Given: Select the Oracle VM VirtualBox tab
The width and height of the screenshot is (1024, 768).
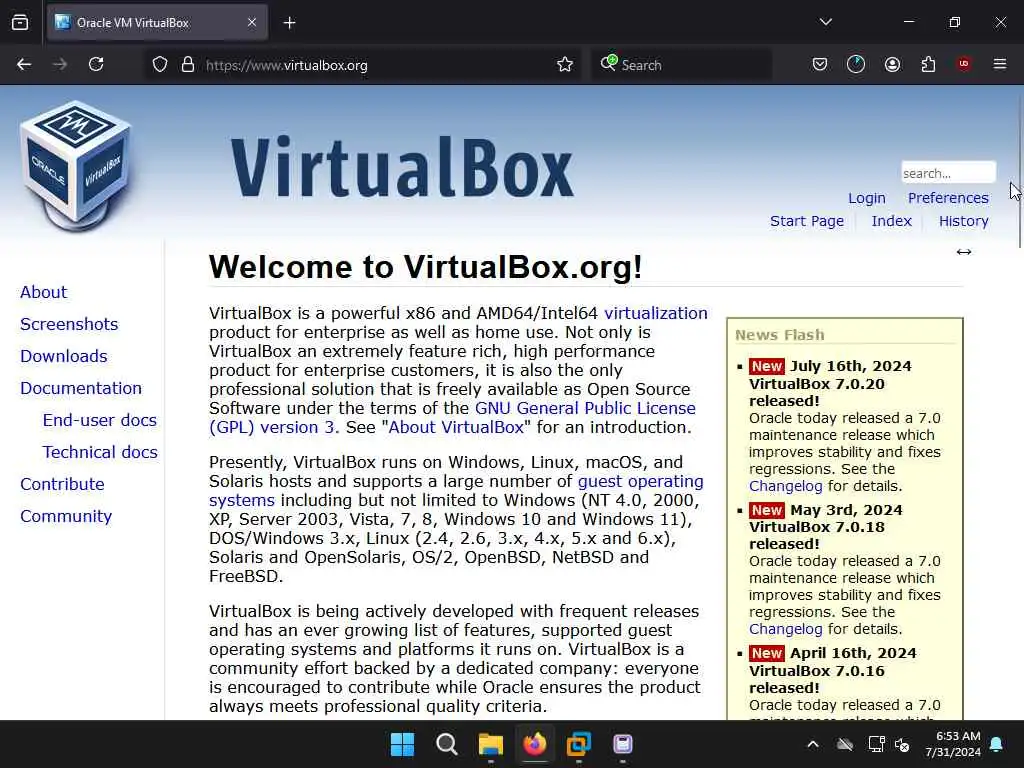Looking at the screenshot, I should coord(157,23).
